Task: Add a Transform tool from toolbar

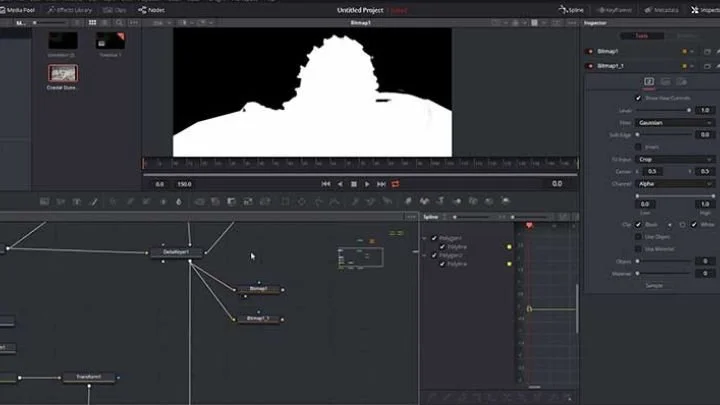Action: [x=265, y=202]
